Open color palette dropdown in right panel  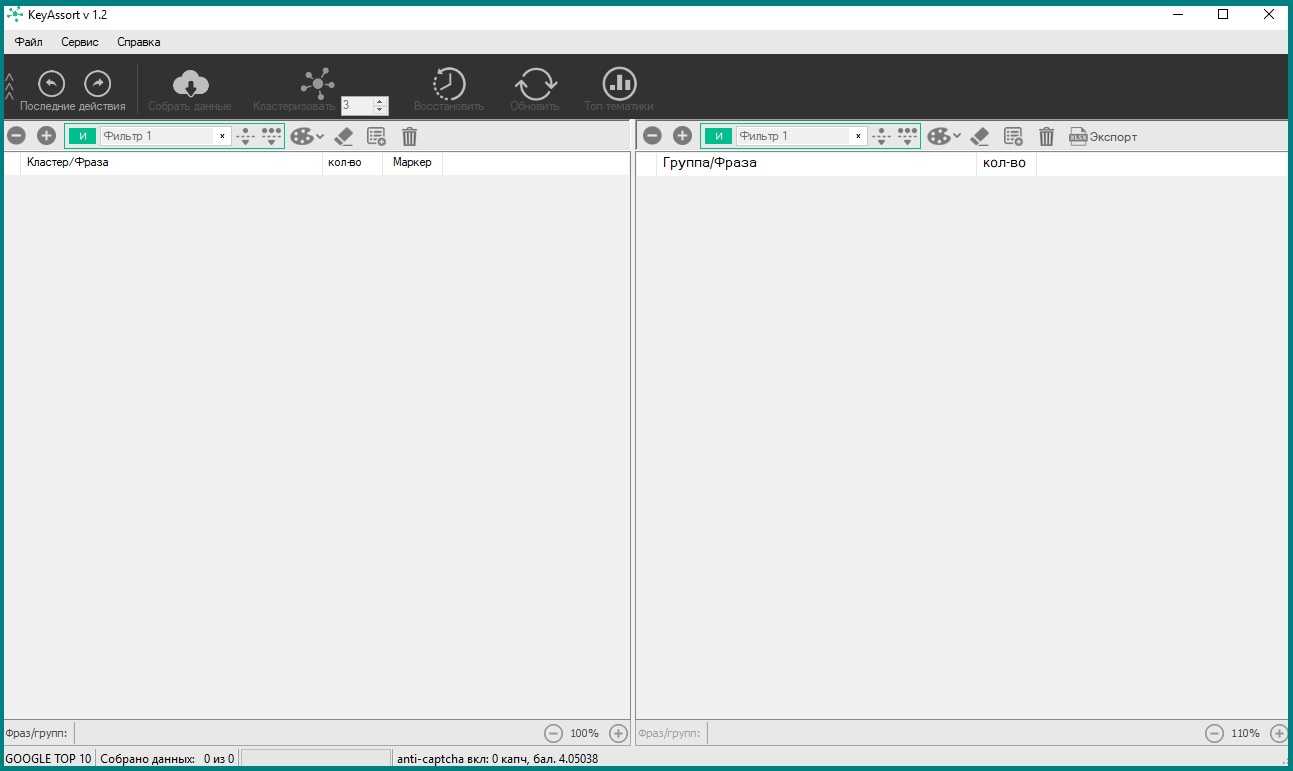coord(943,136)
